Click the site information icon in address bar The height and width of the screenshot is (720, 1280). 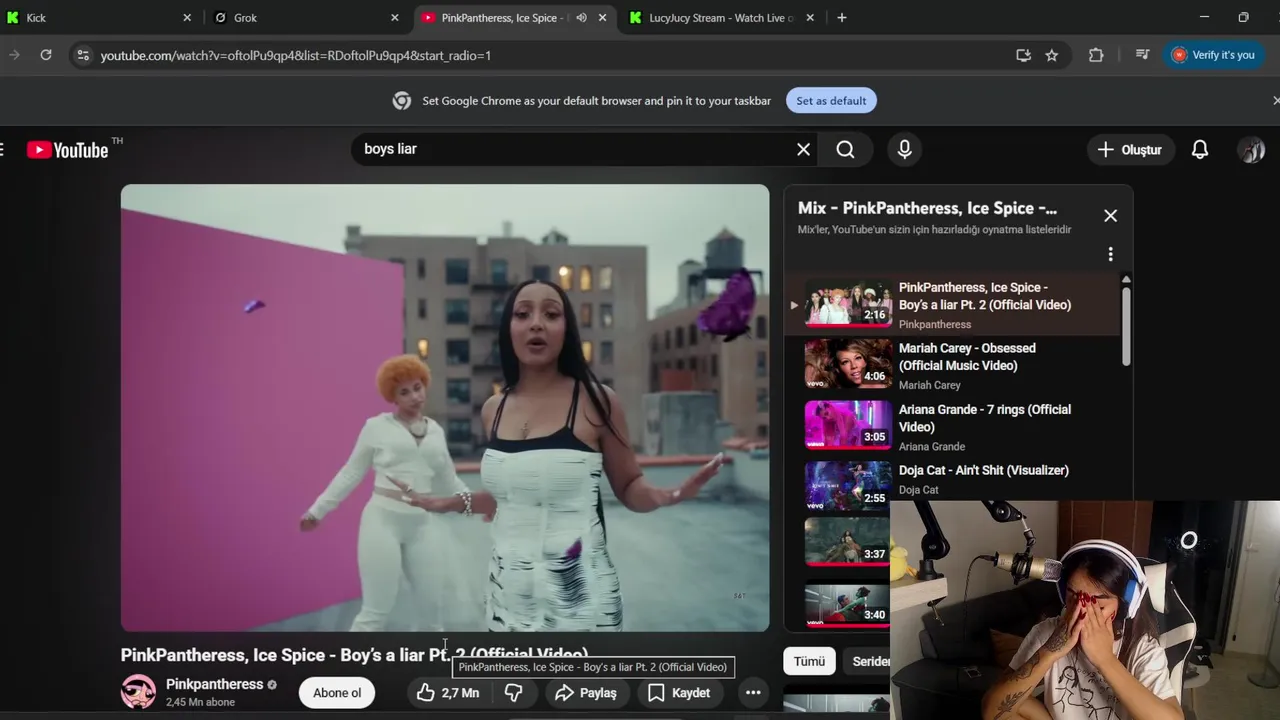(83, 55)
